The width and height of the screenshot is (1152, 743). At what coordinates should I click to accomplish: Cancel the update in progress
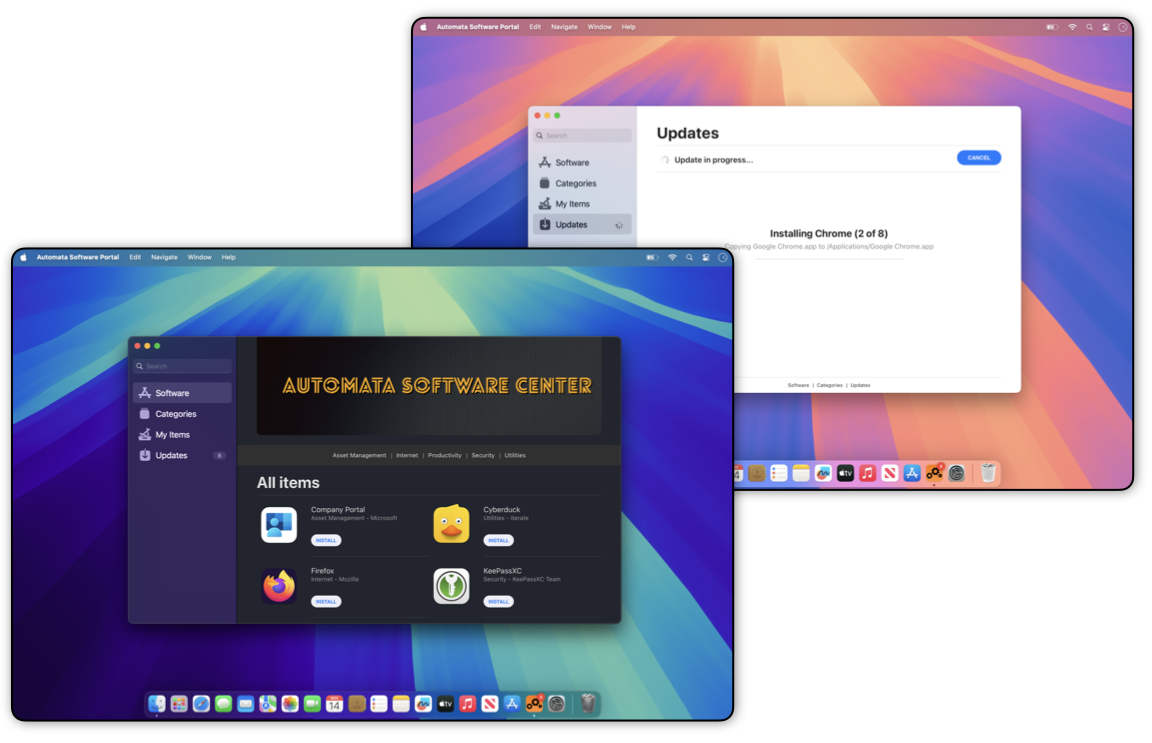(978, 157)
